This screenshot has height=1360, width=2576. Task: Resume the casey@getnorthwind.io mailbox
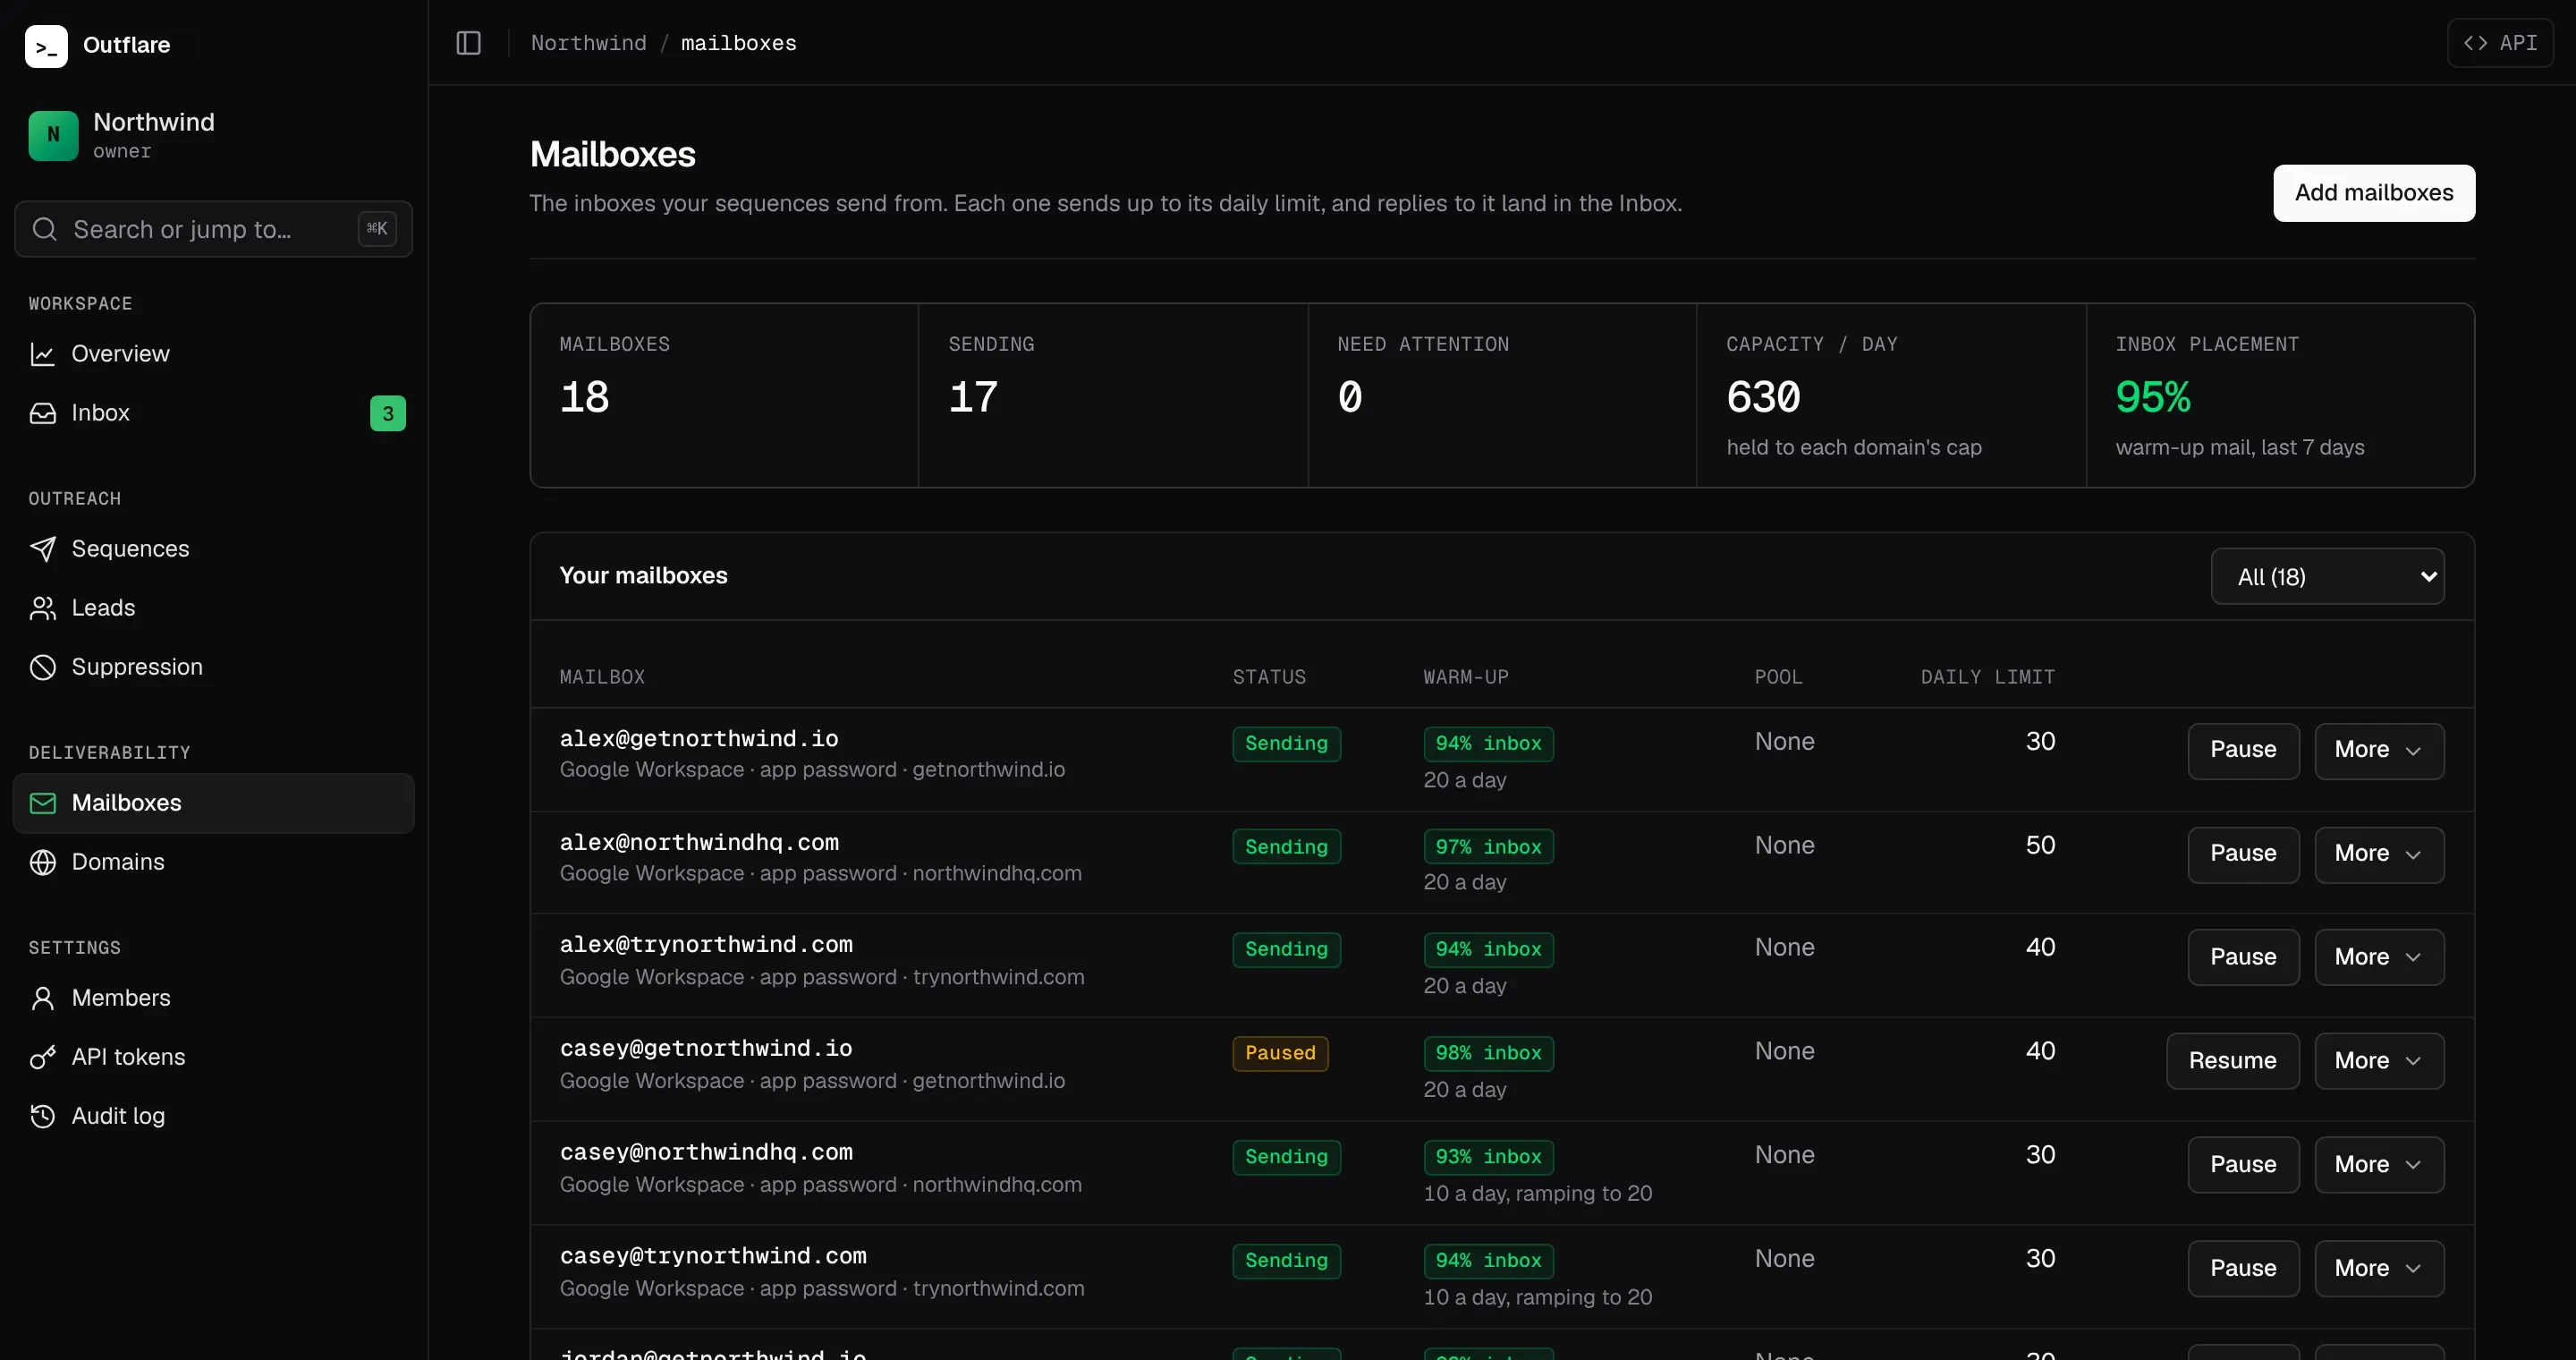tap(2232, 1061)
